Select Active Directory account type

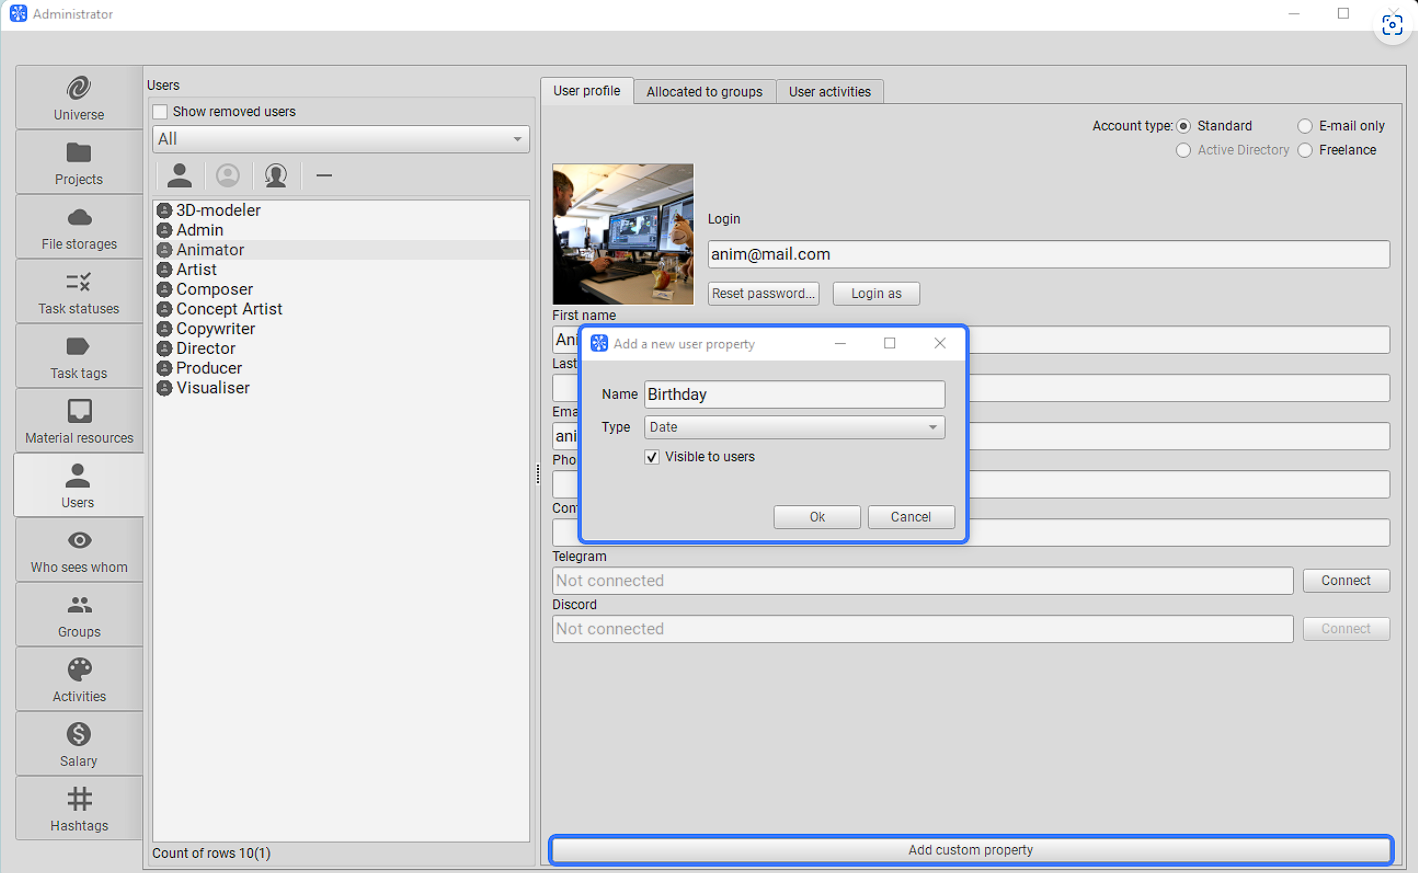tap(1183, 150)
